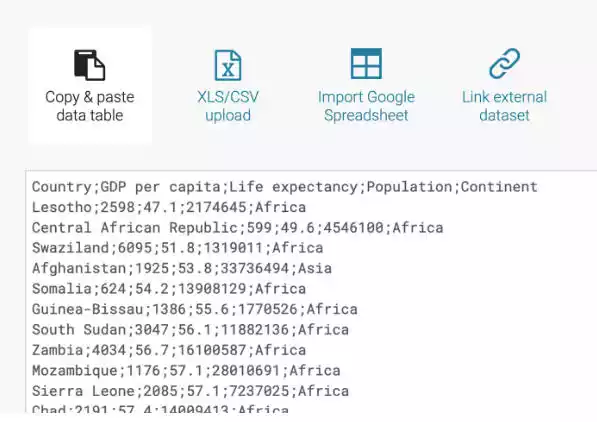597x422 pixels.
Task: Click the Swaziland data row in textarea
Action: [177, 248]
